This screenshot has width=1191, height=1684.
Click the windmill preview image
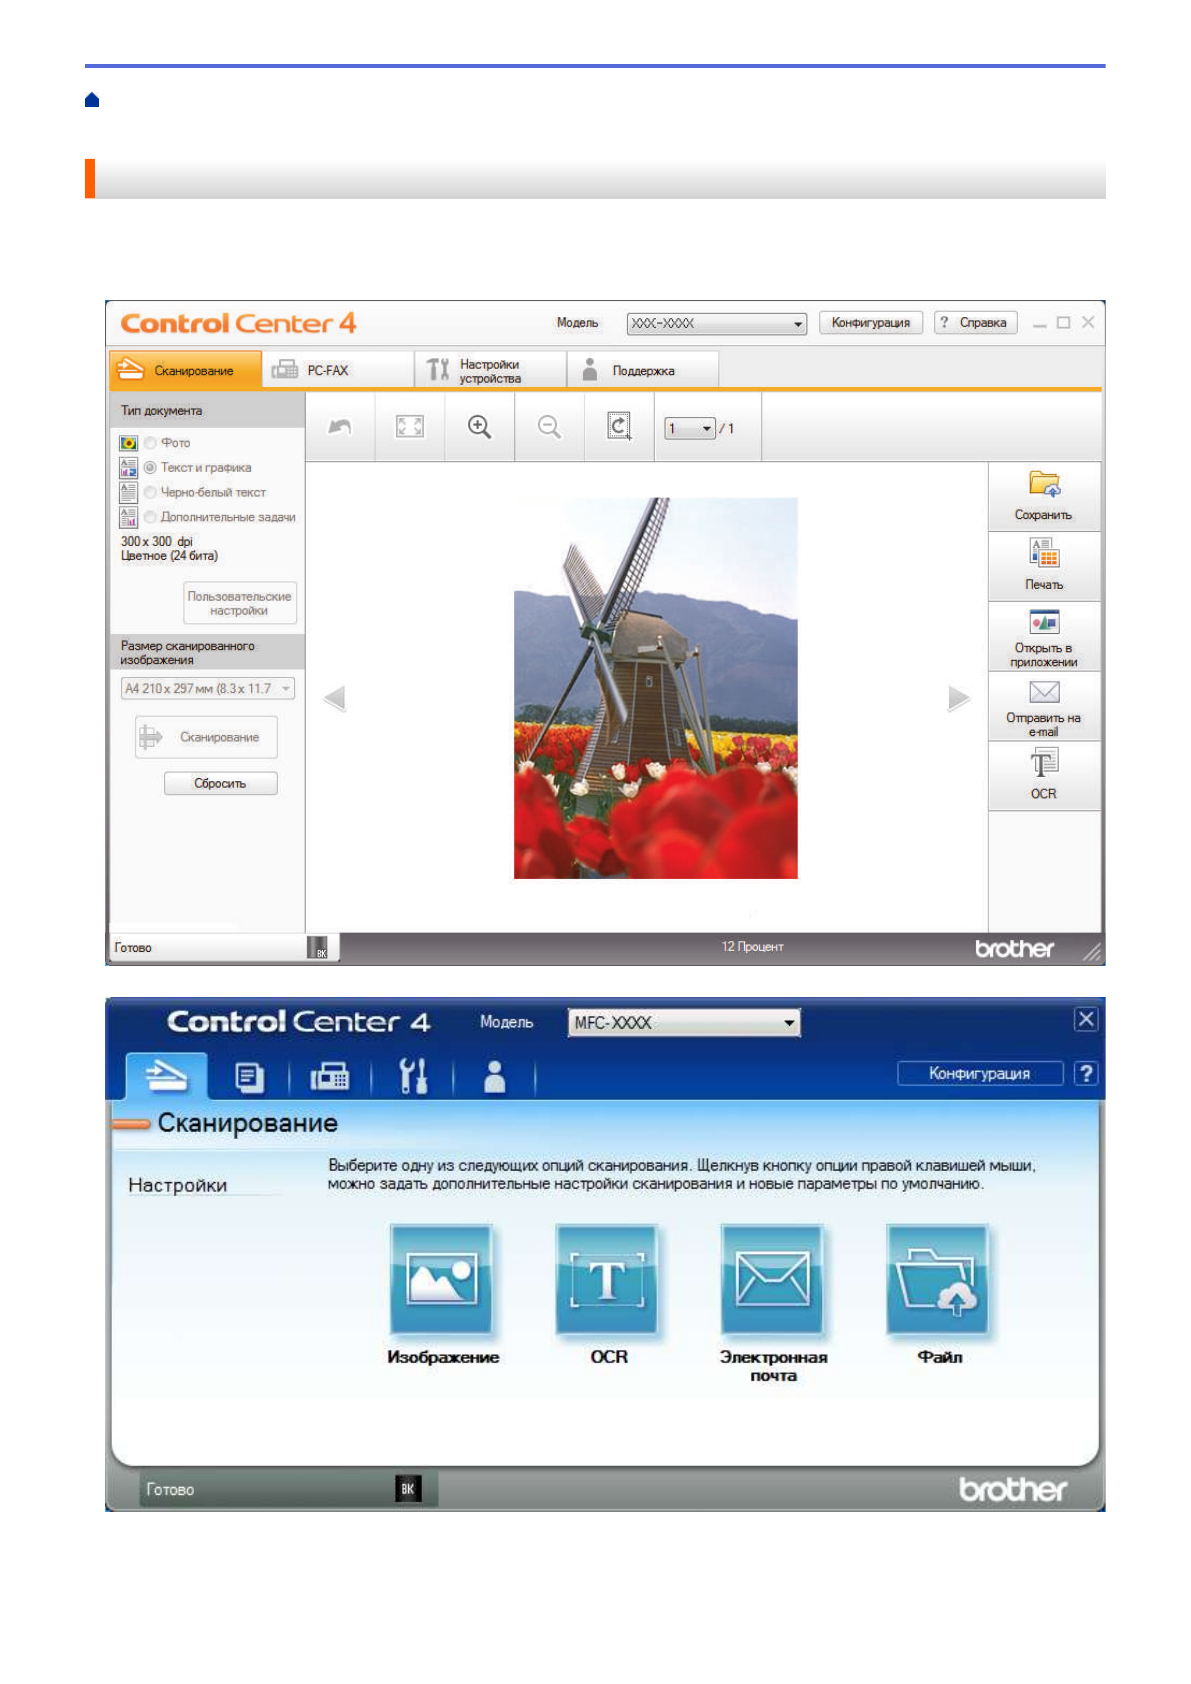click(x=655, y=688)
